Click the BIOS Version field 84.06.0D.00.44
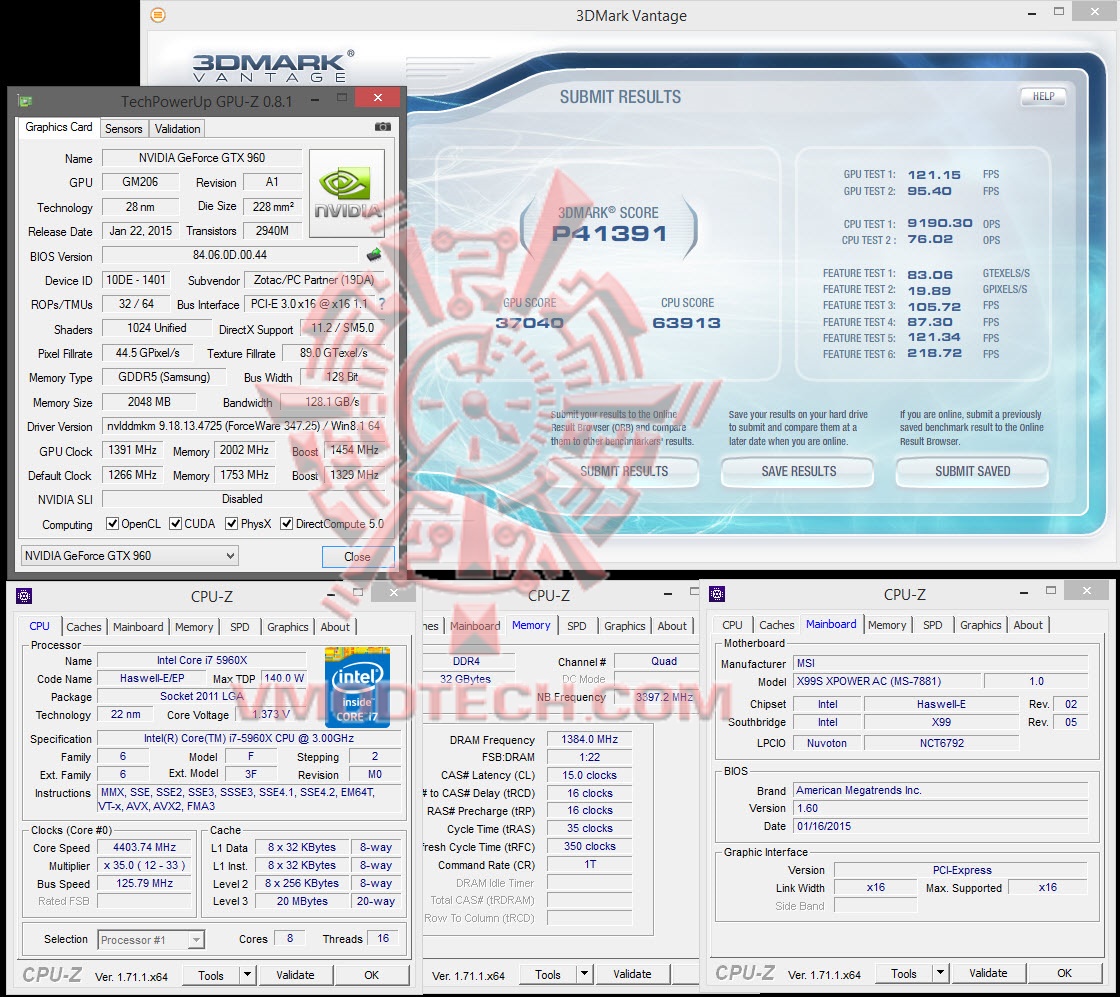The width and height of the screenshot is (1120, 997). pyautogui.click(x=230, y=255)
